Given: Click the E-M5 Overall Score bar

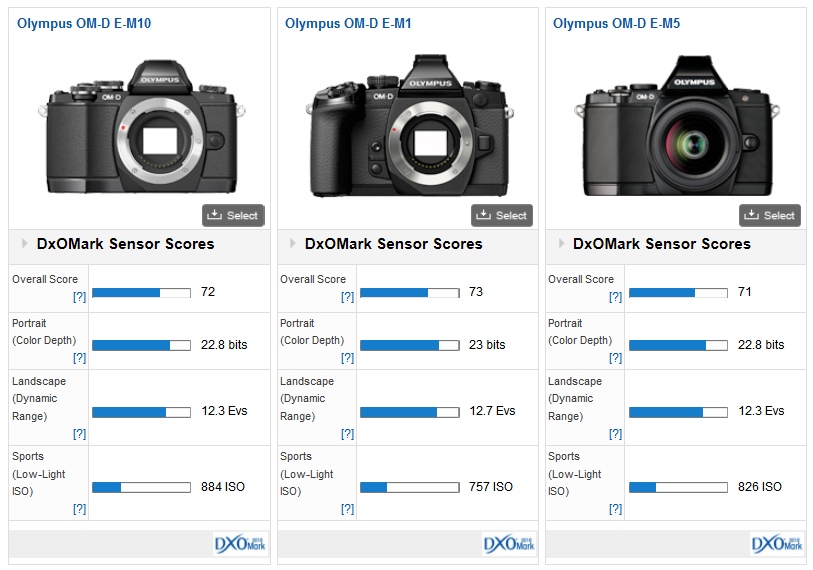Looking at the screenshot, I should (x=677, y=292).
